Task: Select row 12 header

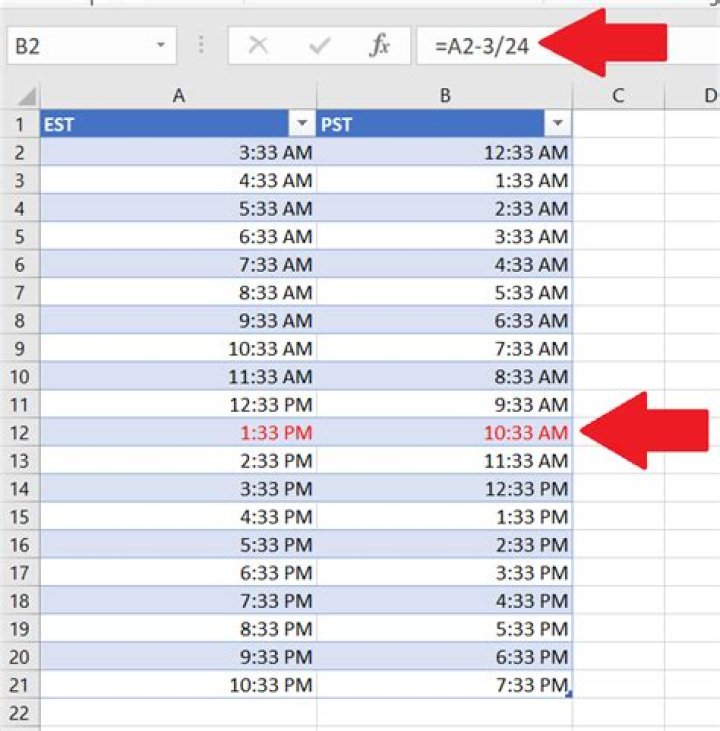Action: coord(20,433)
